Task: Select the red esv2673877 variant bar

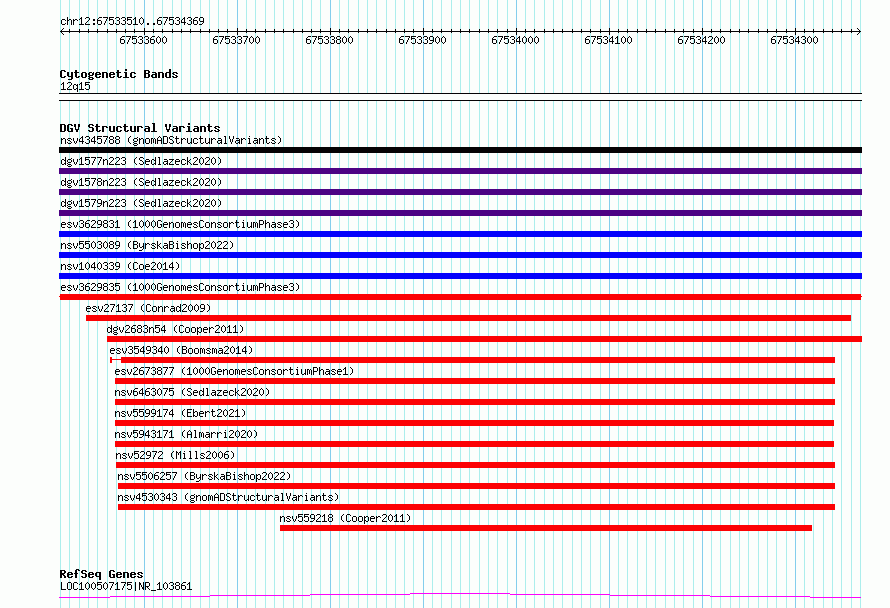Action: pyautogui.click(x=475, y=381)
